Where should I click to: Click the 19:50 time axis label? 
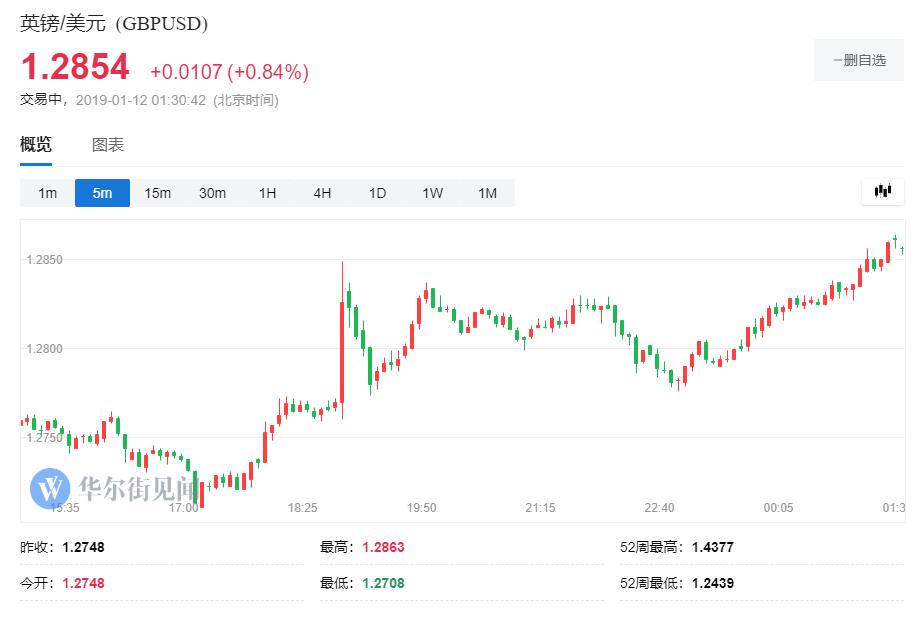tap(421, 508)
